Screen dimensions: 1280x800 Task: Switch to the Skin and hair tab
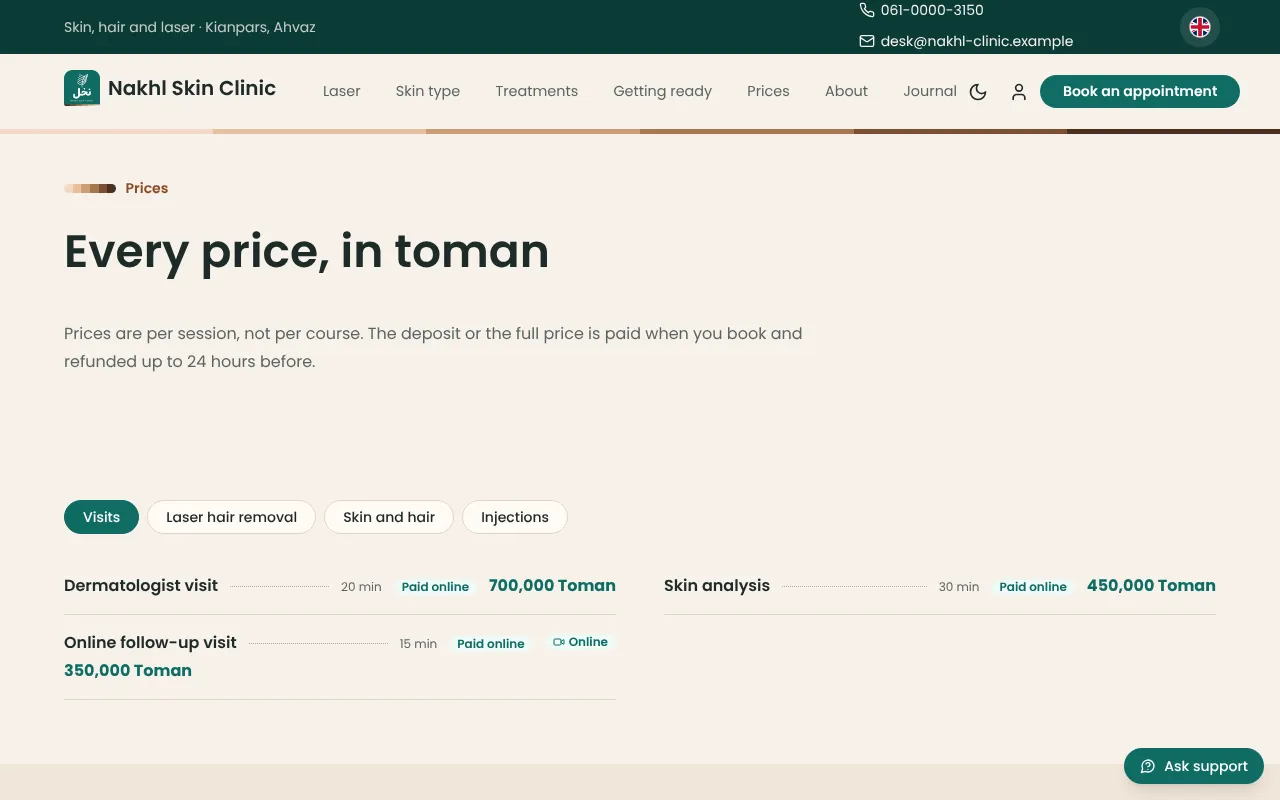pyautogui.click(x=389, y=517)
